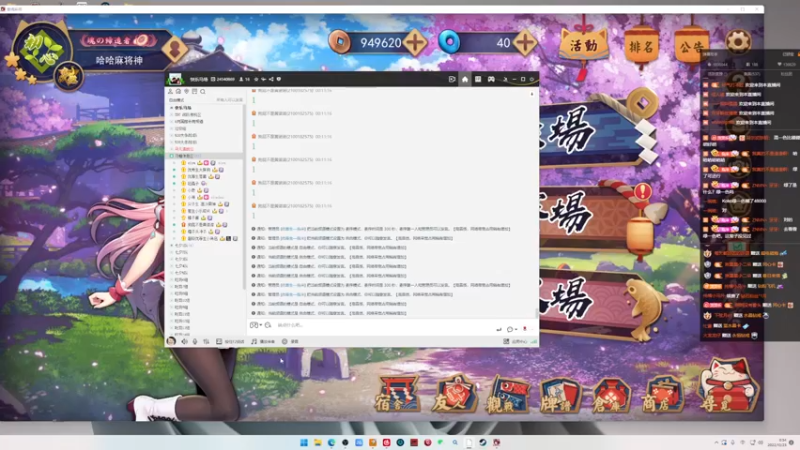Open the chat bubble dropdown near send arrow
This screenshot has width=800, height=450.
pyautogui.click(x=511, y=329)
